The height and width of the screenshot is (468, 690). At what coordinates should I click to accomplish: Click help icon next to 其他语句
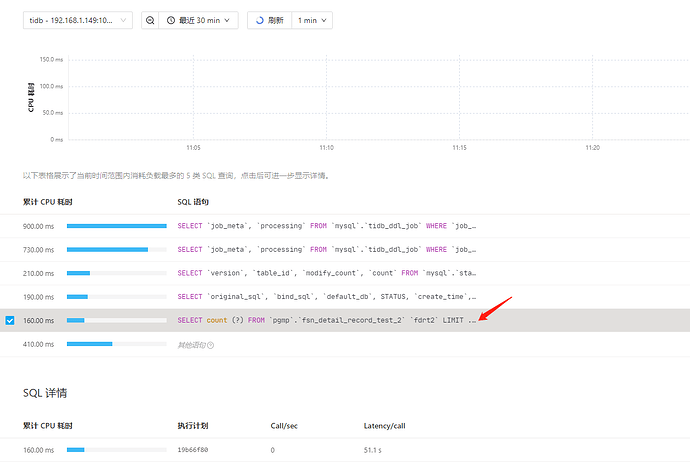[211, 345]
